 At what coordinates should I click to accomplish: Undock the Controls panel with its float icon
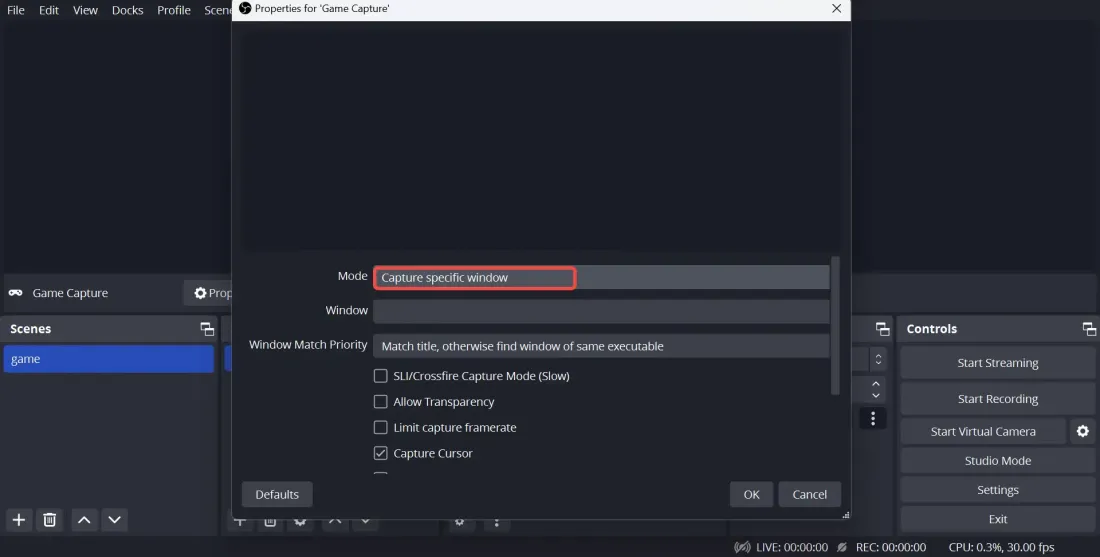click(1089, 328)
